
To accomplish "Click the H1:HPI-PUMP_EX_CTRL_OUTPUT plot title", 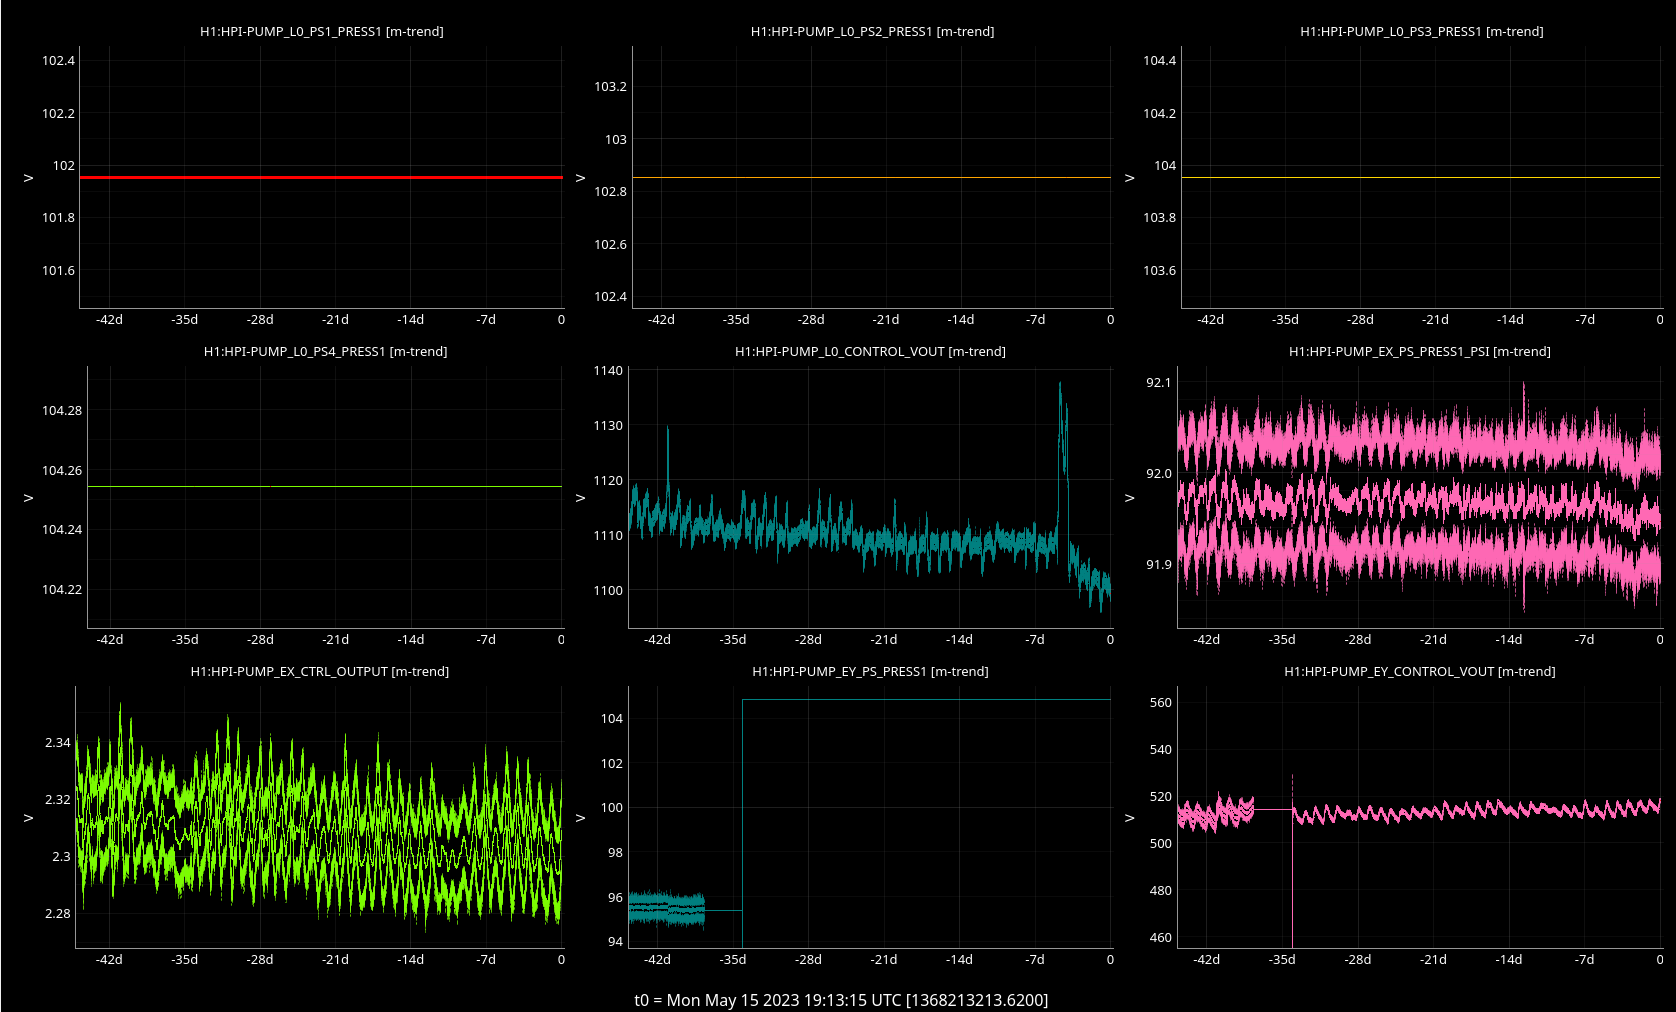I will point(319,671).
